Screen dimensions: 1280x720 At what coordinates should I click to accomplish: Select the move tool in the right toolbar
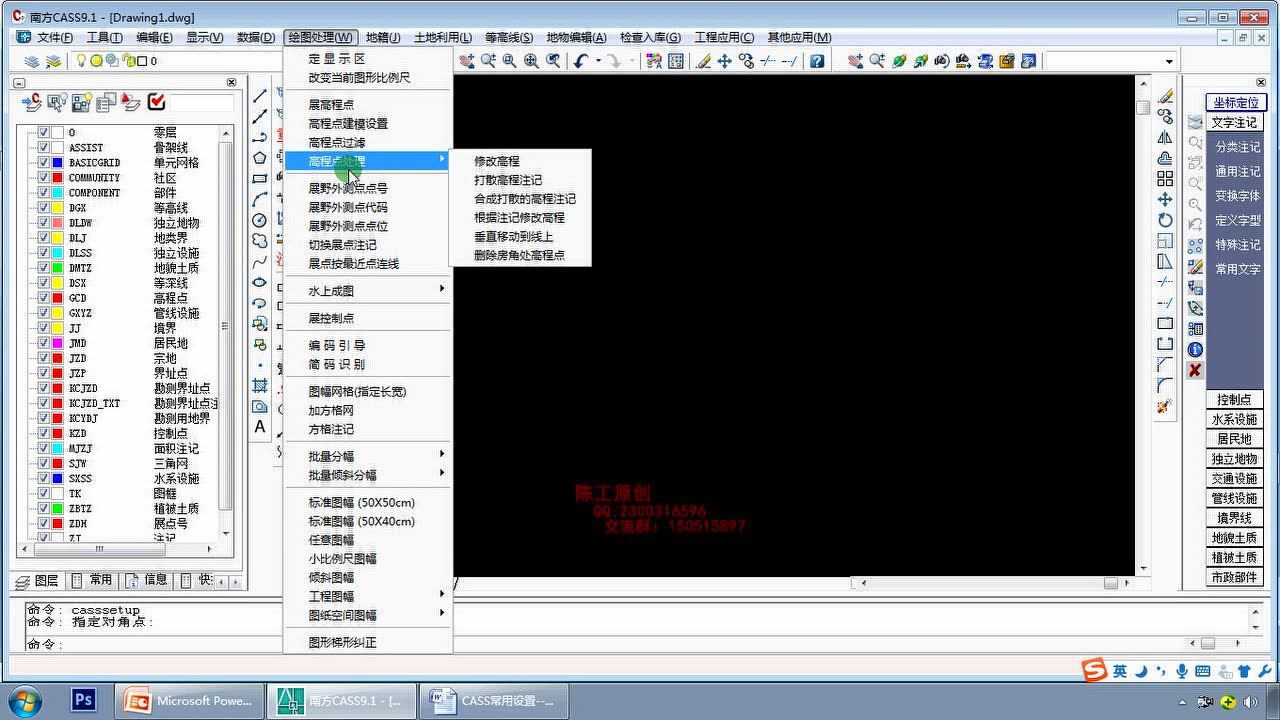pyautogui.click(x=1165, y=199)
